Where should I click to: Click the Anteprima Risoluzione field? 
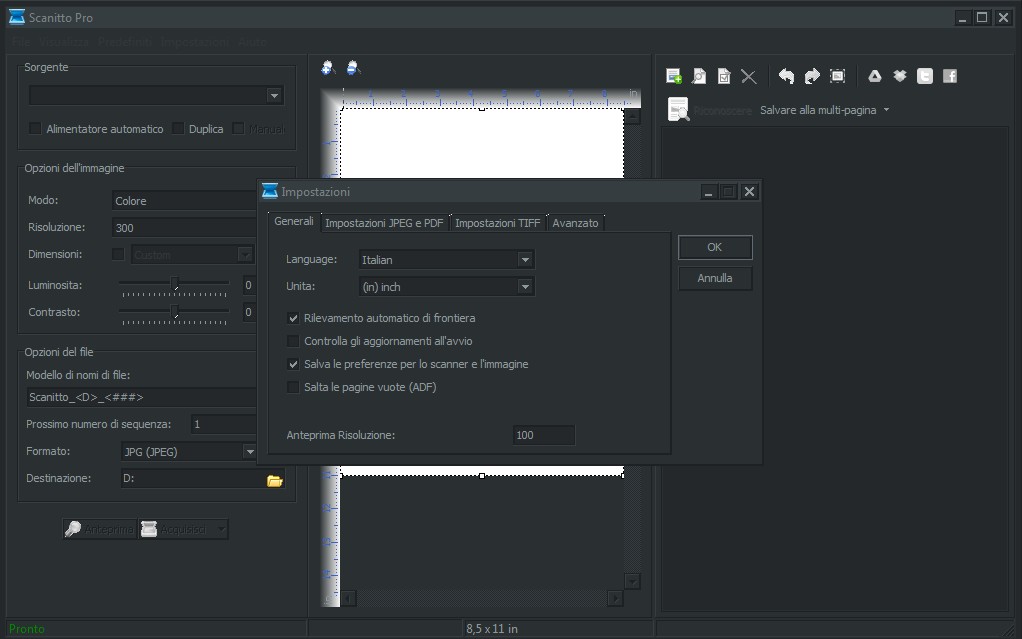coord(544,435)
